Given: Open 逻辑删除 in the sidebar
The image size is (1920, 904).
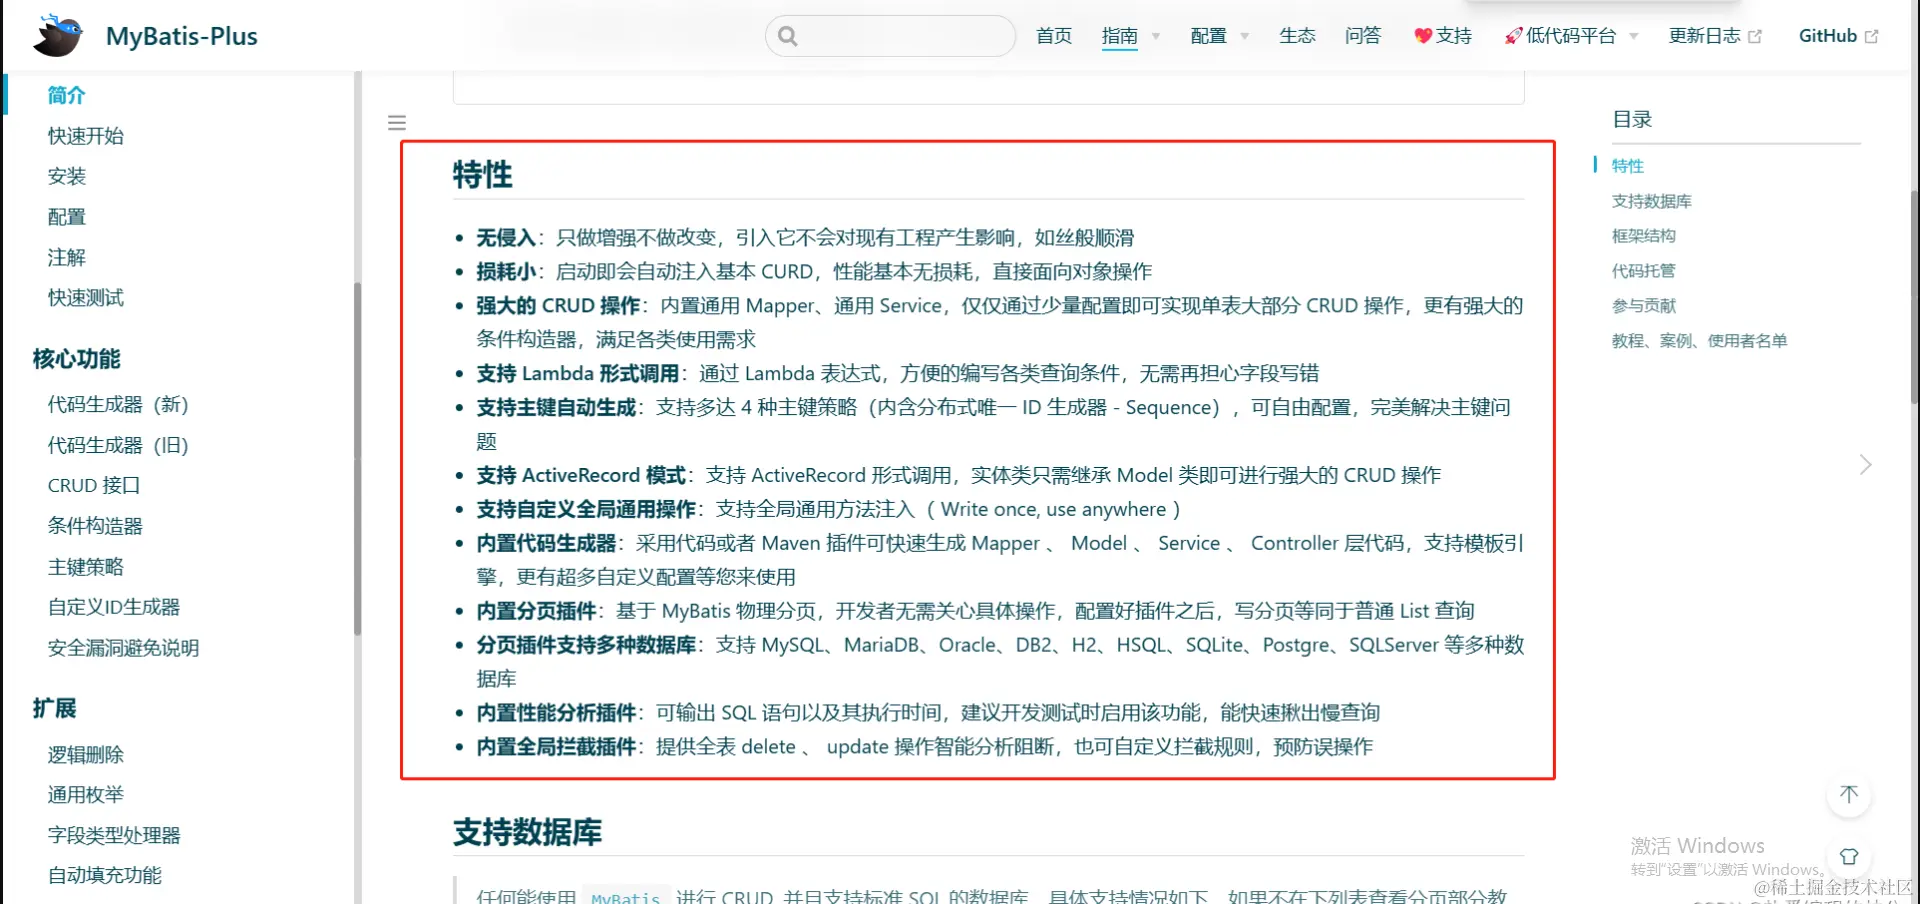Looking at the screenshot, I should pyautogui.click(x=86, y=755).
